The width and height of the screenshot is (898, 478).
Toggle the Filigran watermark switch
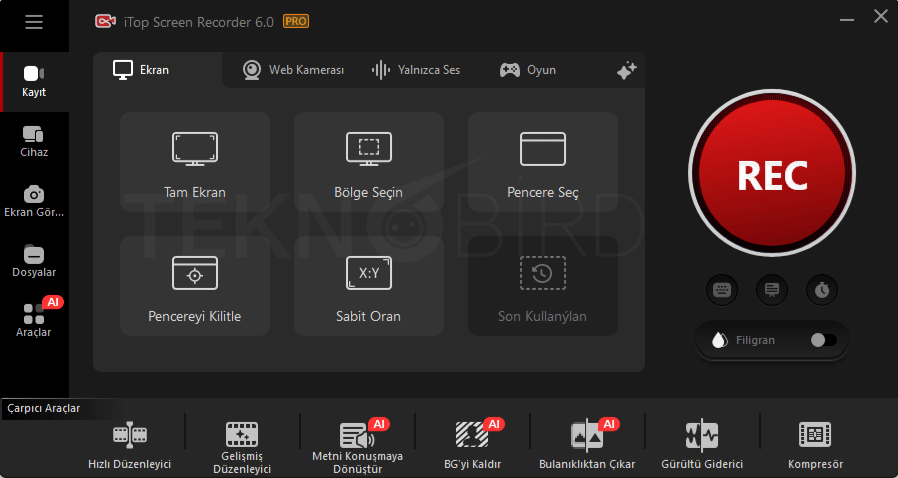(x=824, y=340)
